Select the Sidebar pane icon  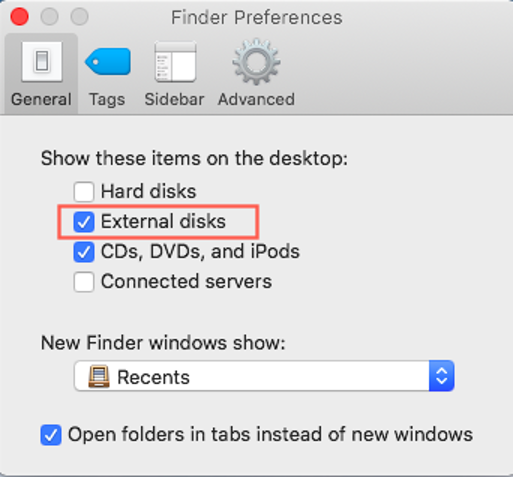click(175, 61)
